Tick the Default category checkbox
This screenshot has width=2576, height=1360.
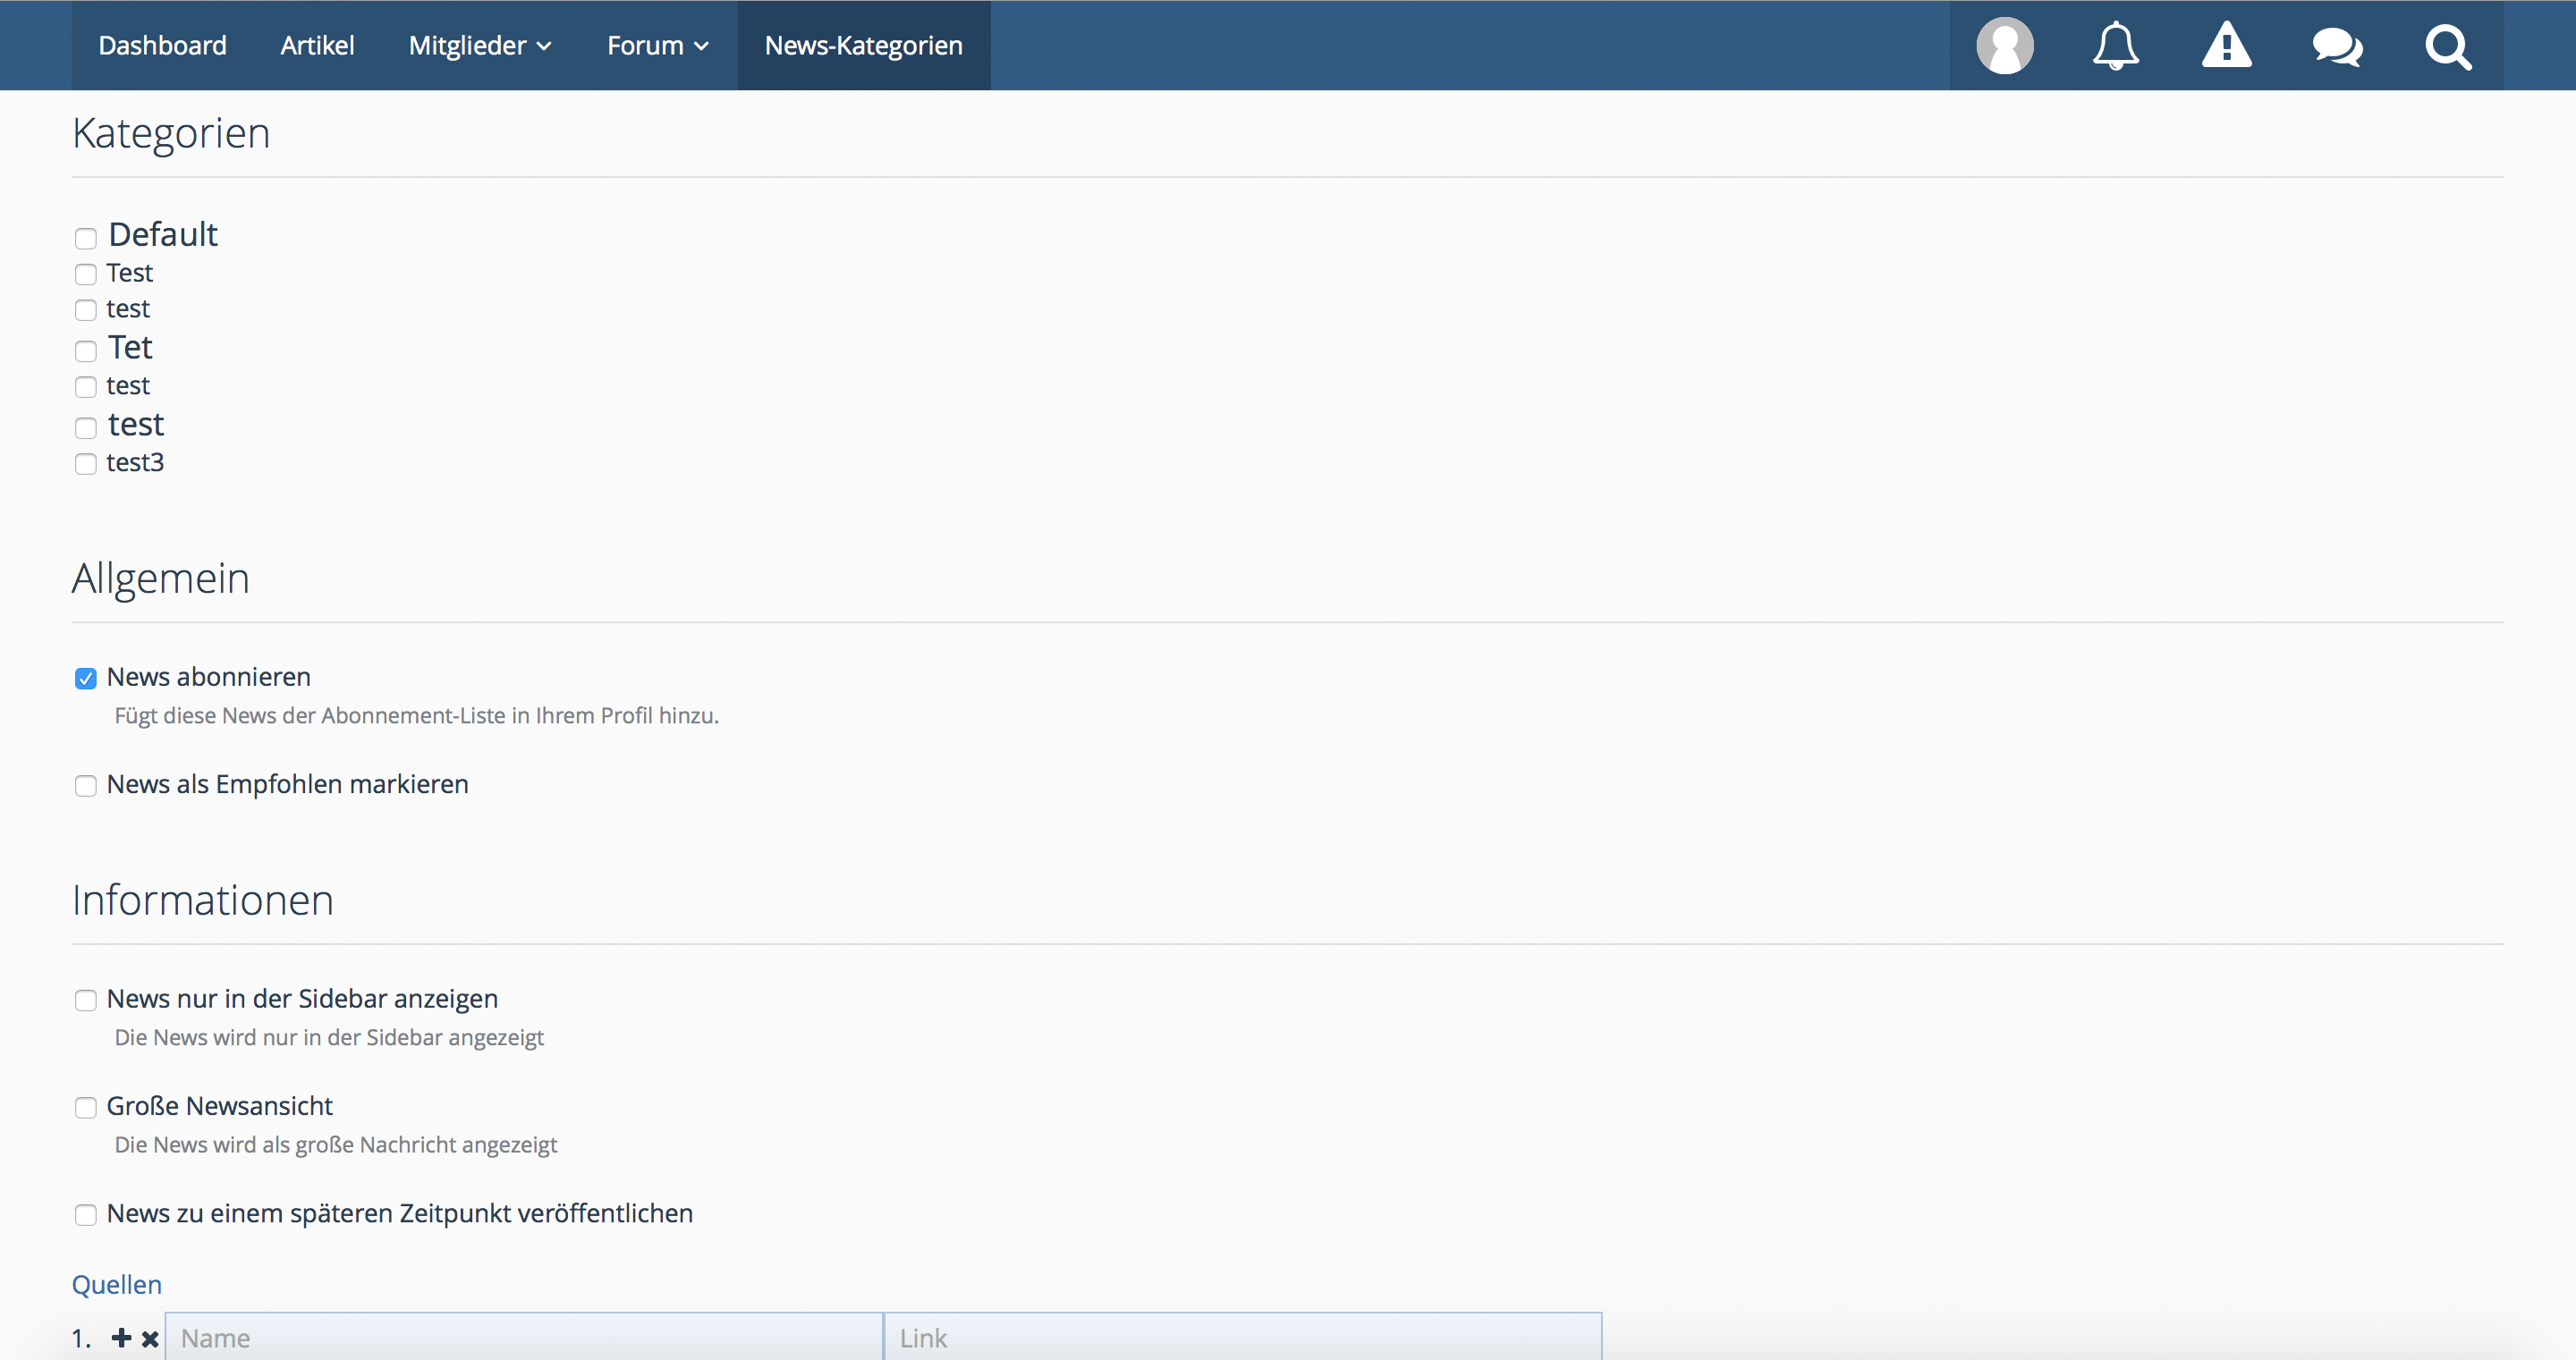tap(86, 238)
